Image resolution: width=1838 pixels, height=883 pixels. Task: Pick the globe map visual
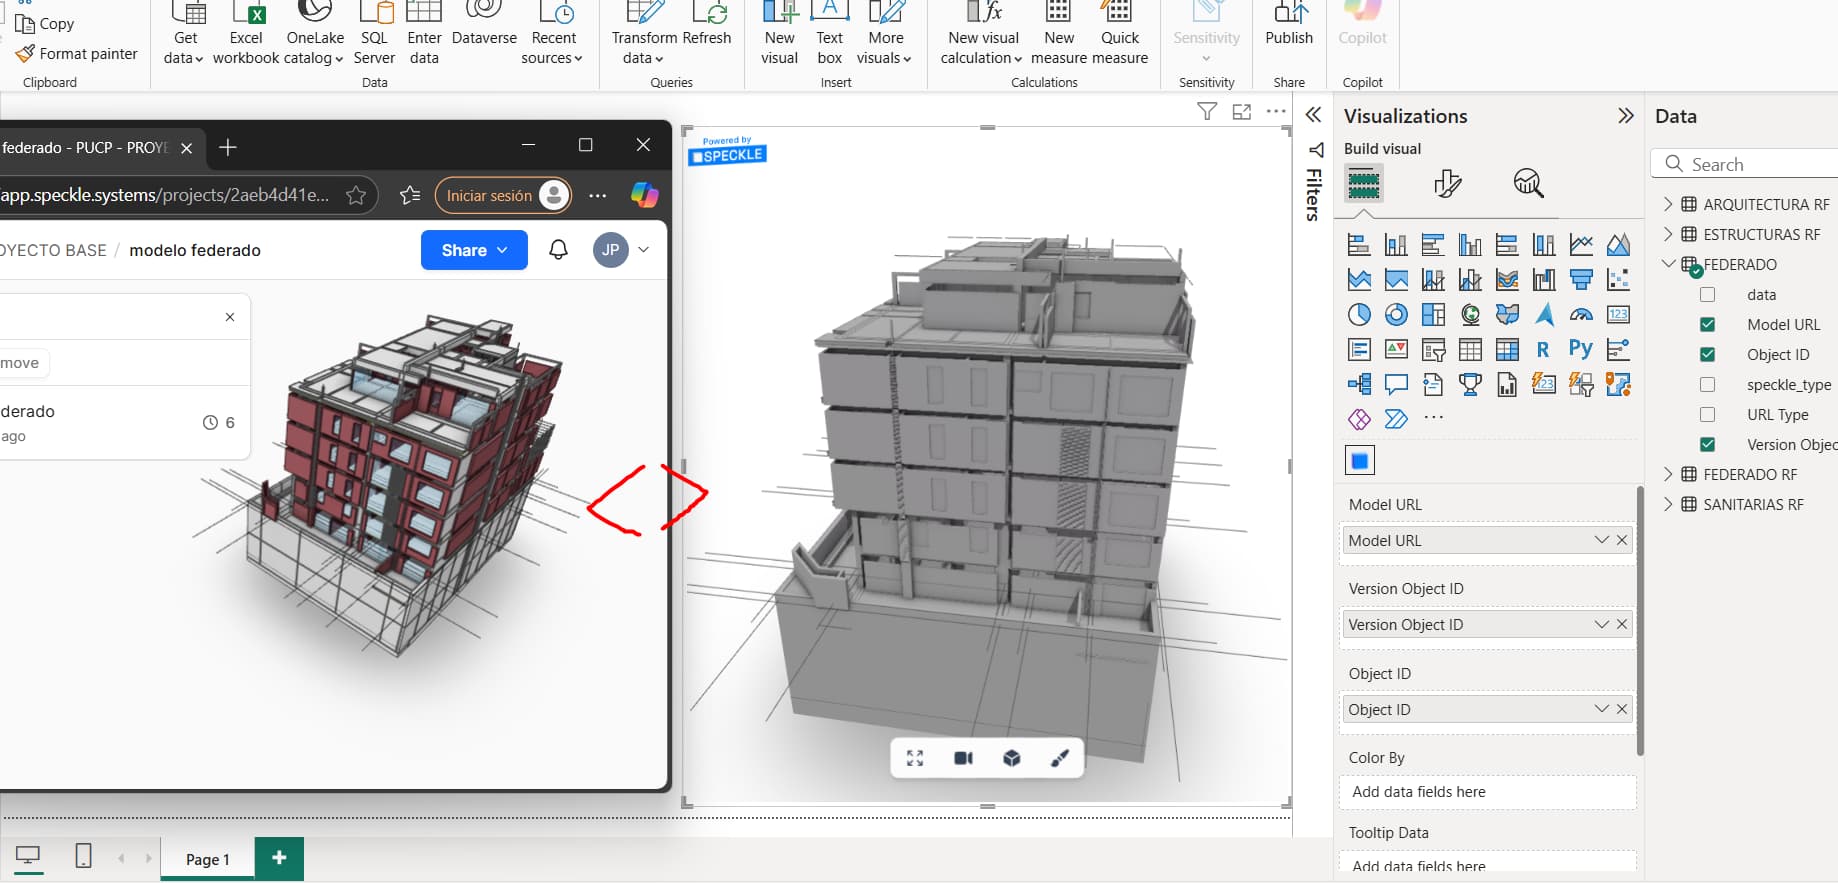click(x=1470, y=315)
